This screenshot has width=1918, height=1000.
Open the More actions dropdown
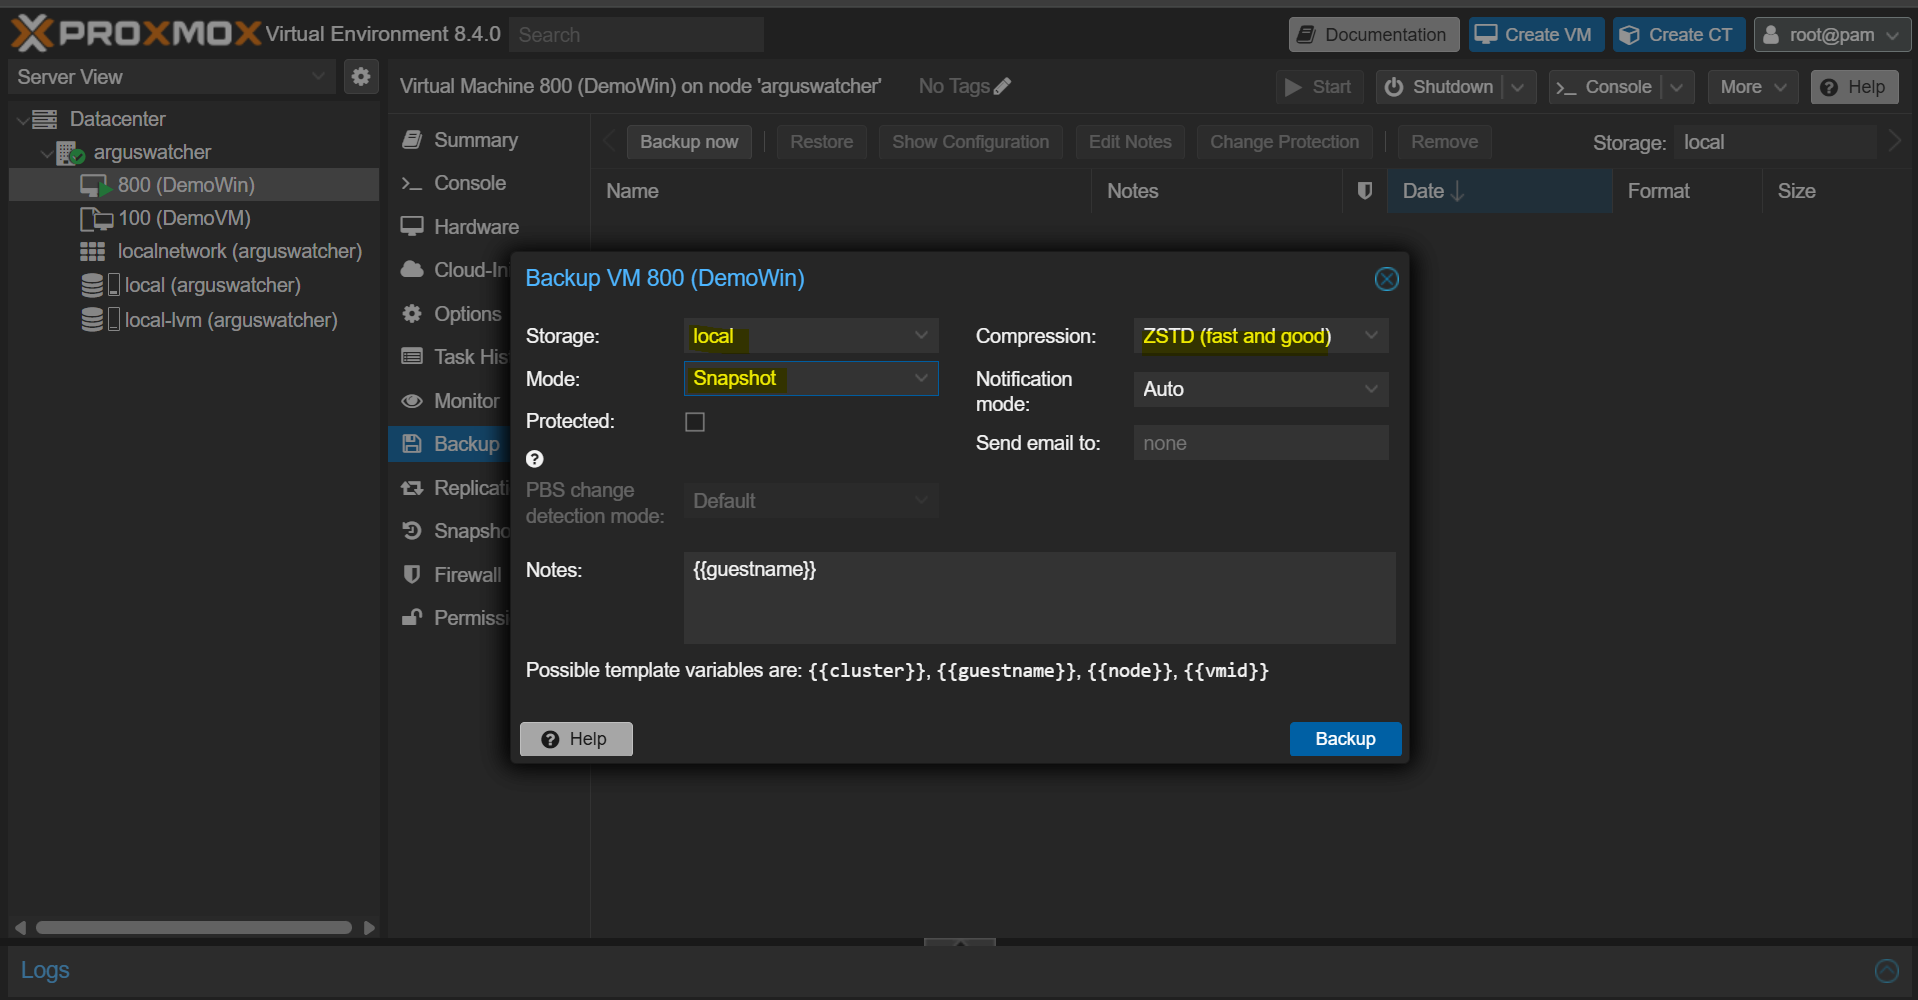(1753, 87)
